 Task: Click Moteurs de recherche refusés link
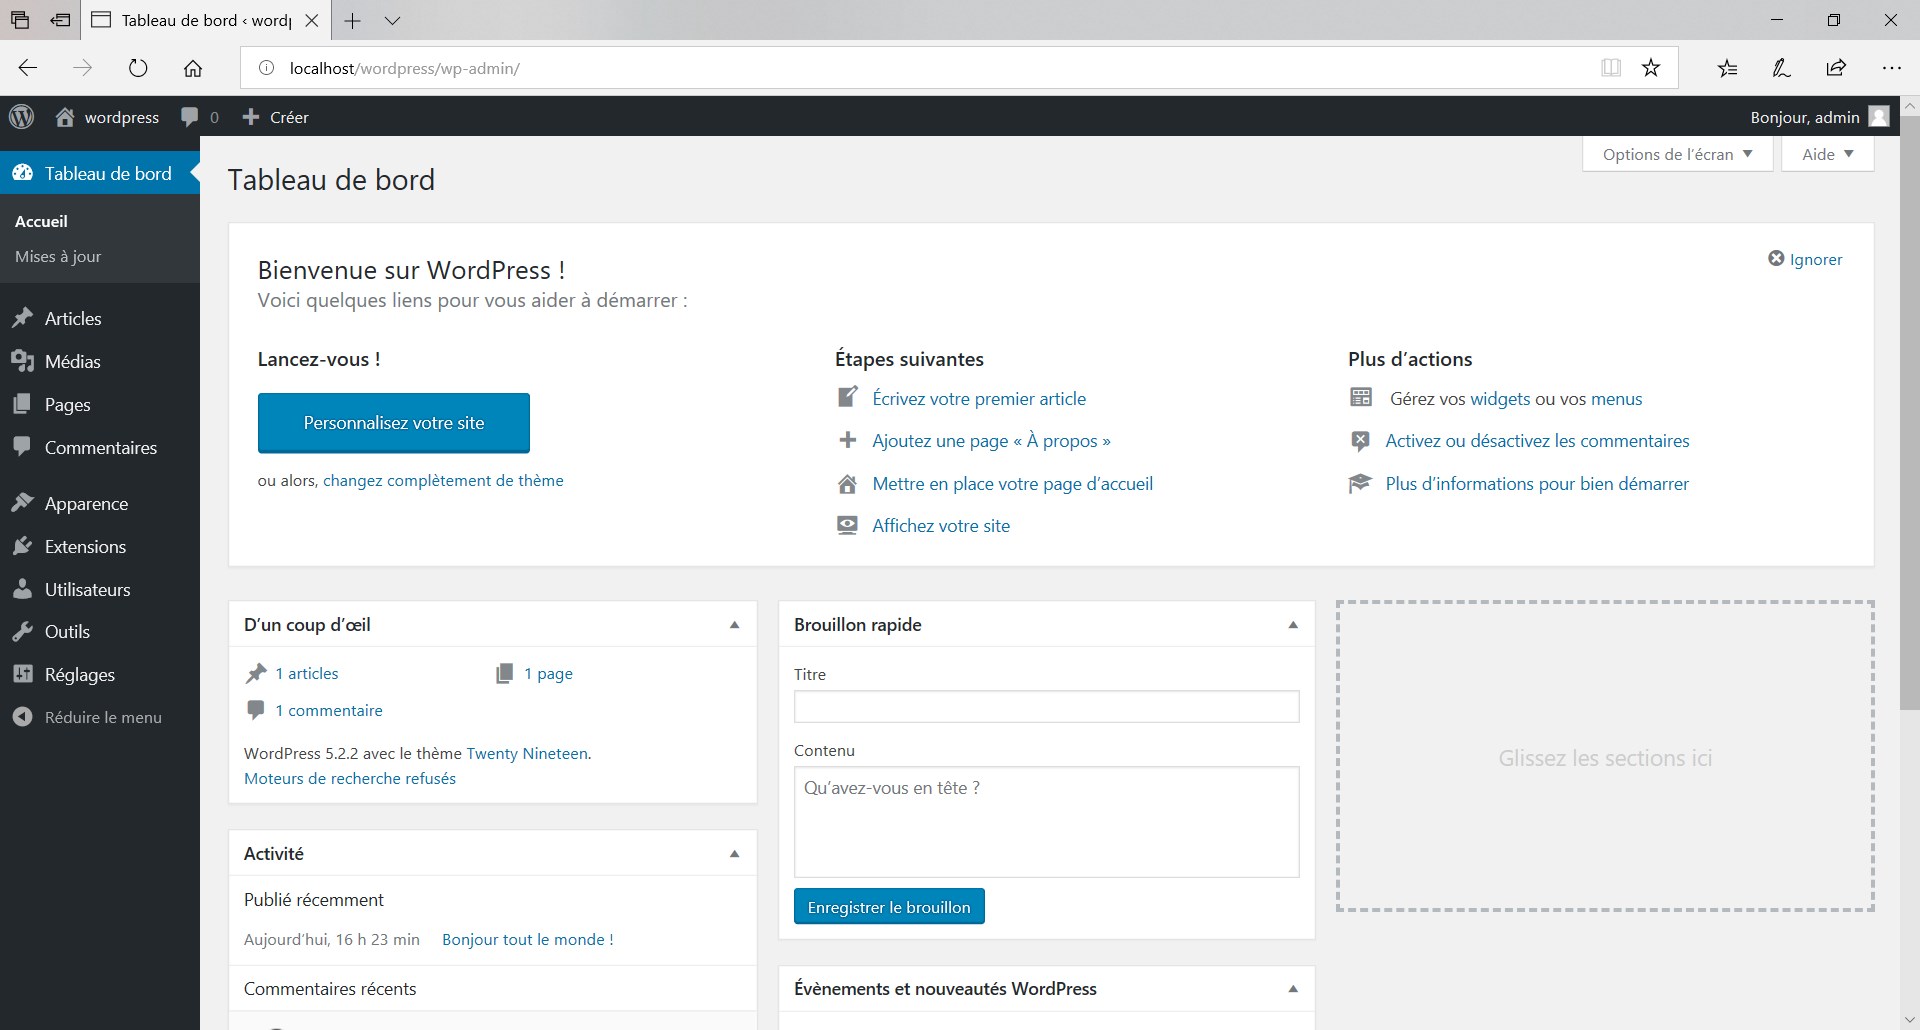[350, 778]
